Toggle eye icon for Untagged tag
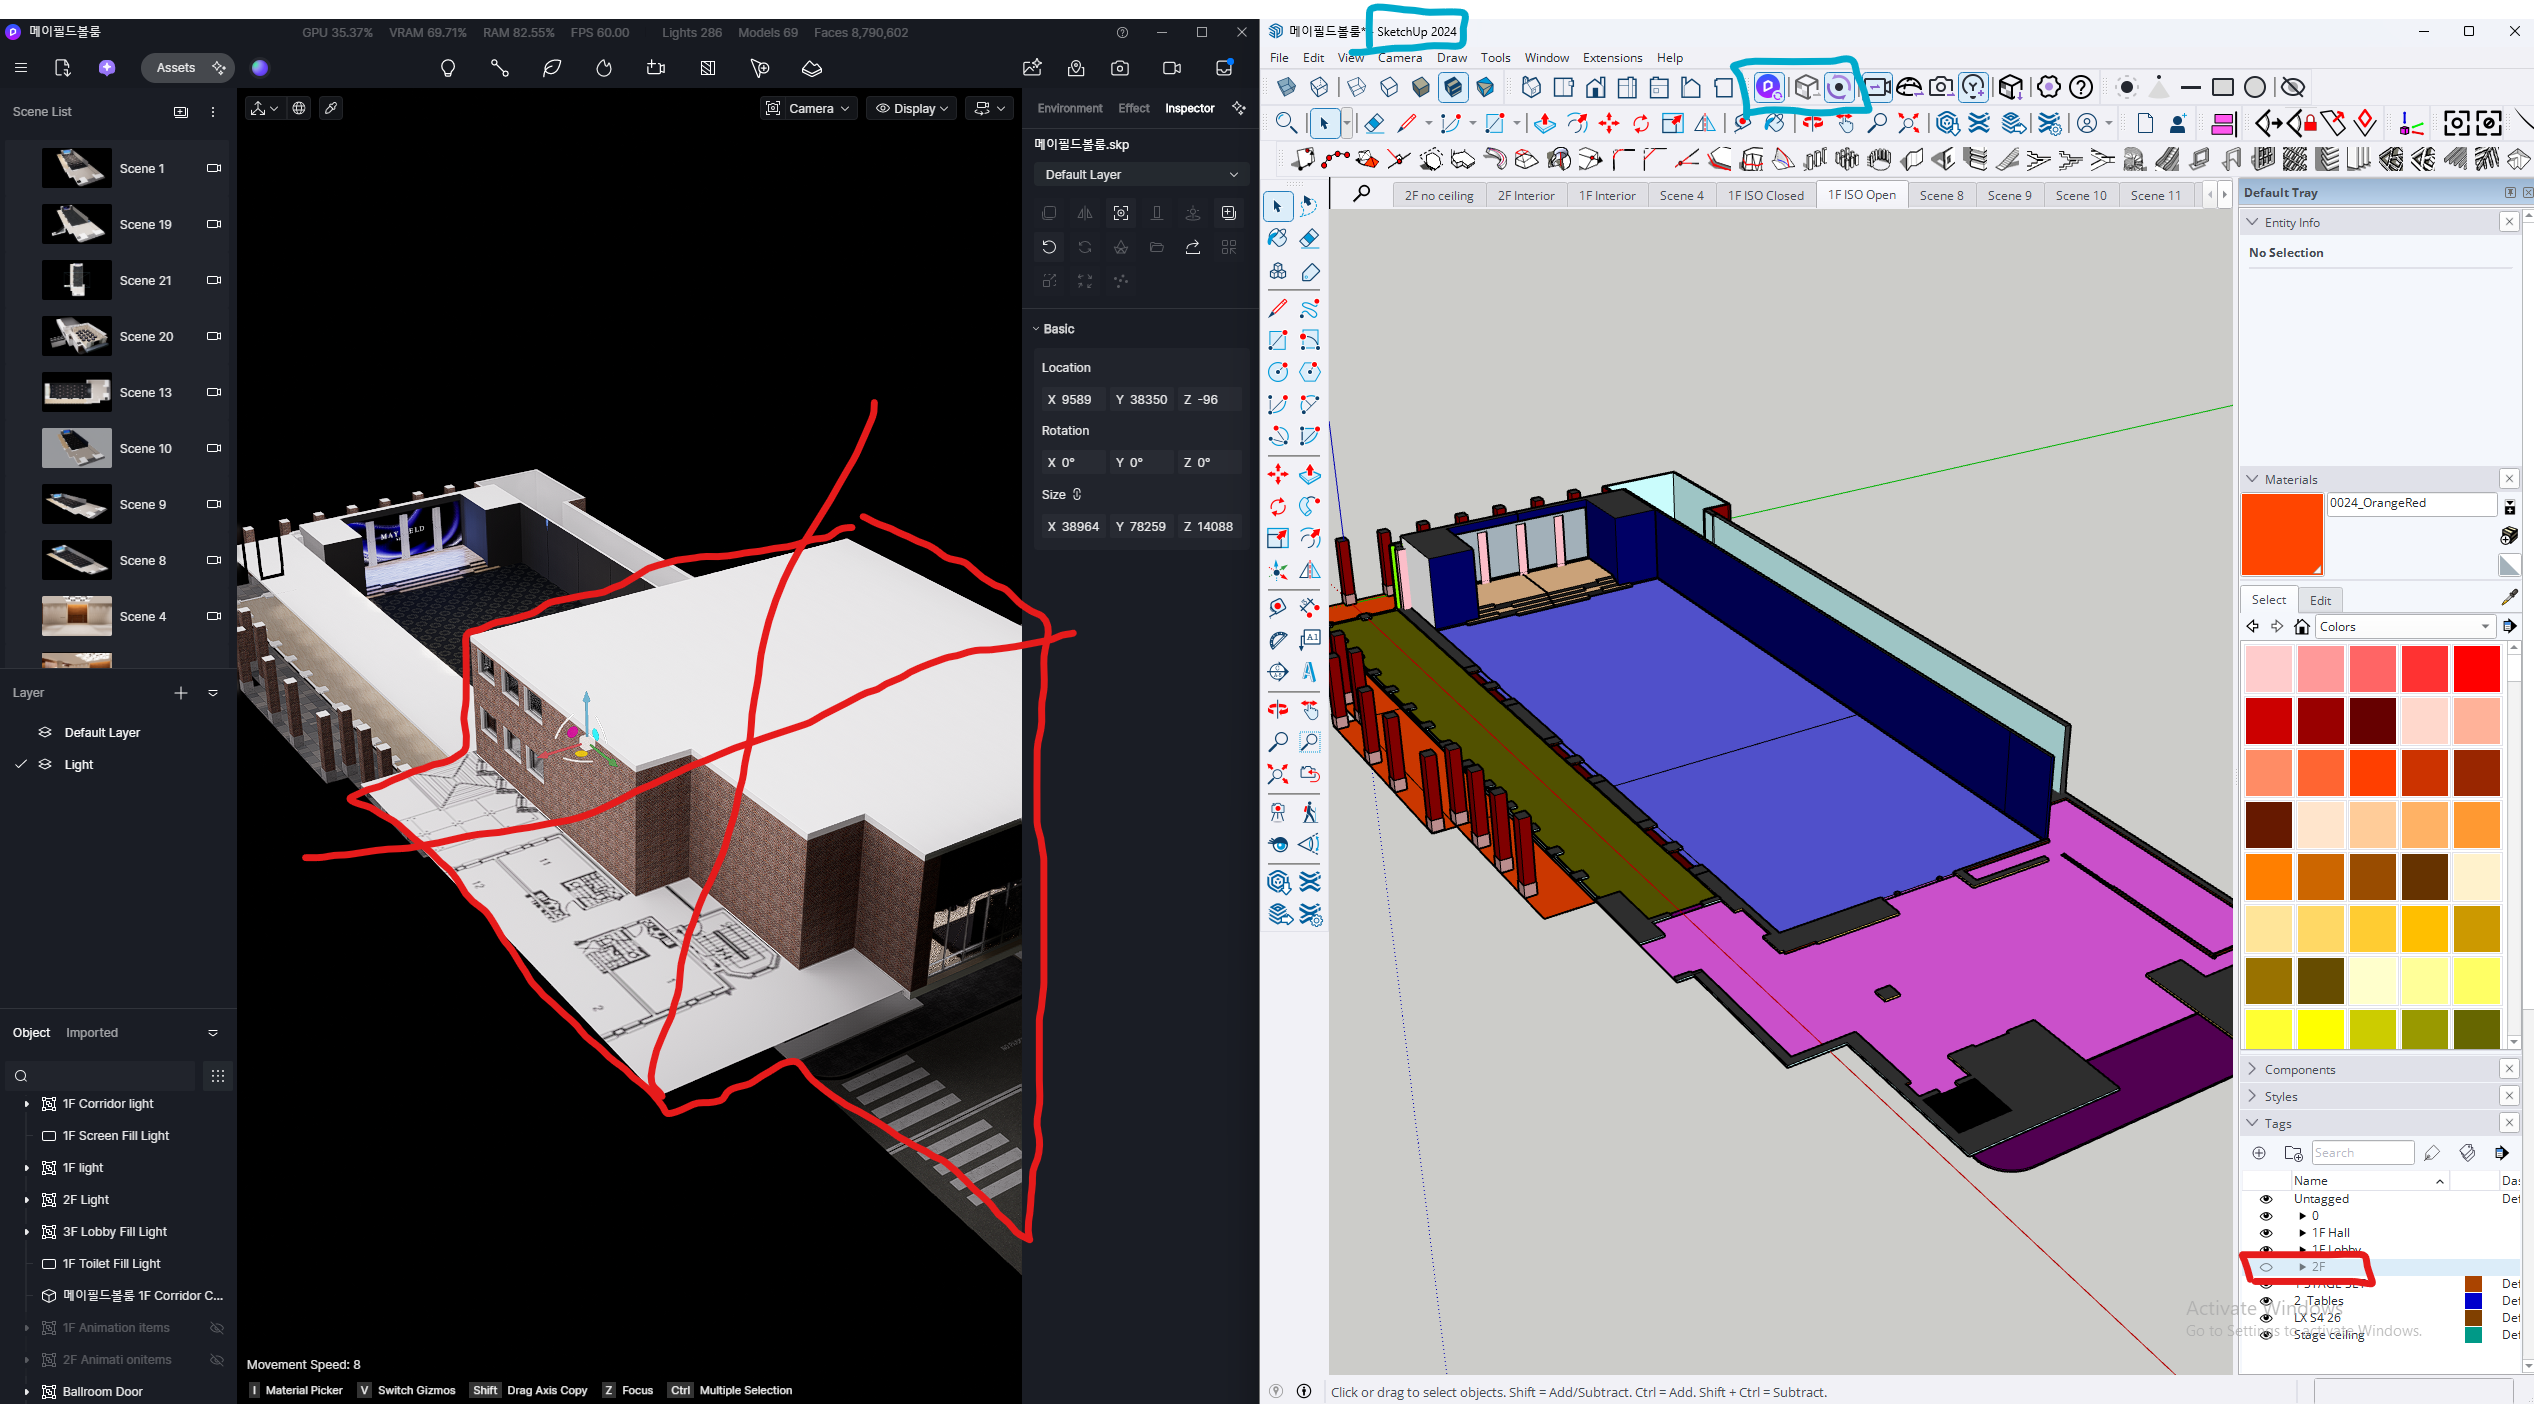The width and height of the screenshot is (2534, 1404). (x=2266, y=1199)
